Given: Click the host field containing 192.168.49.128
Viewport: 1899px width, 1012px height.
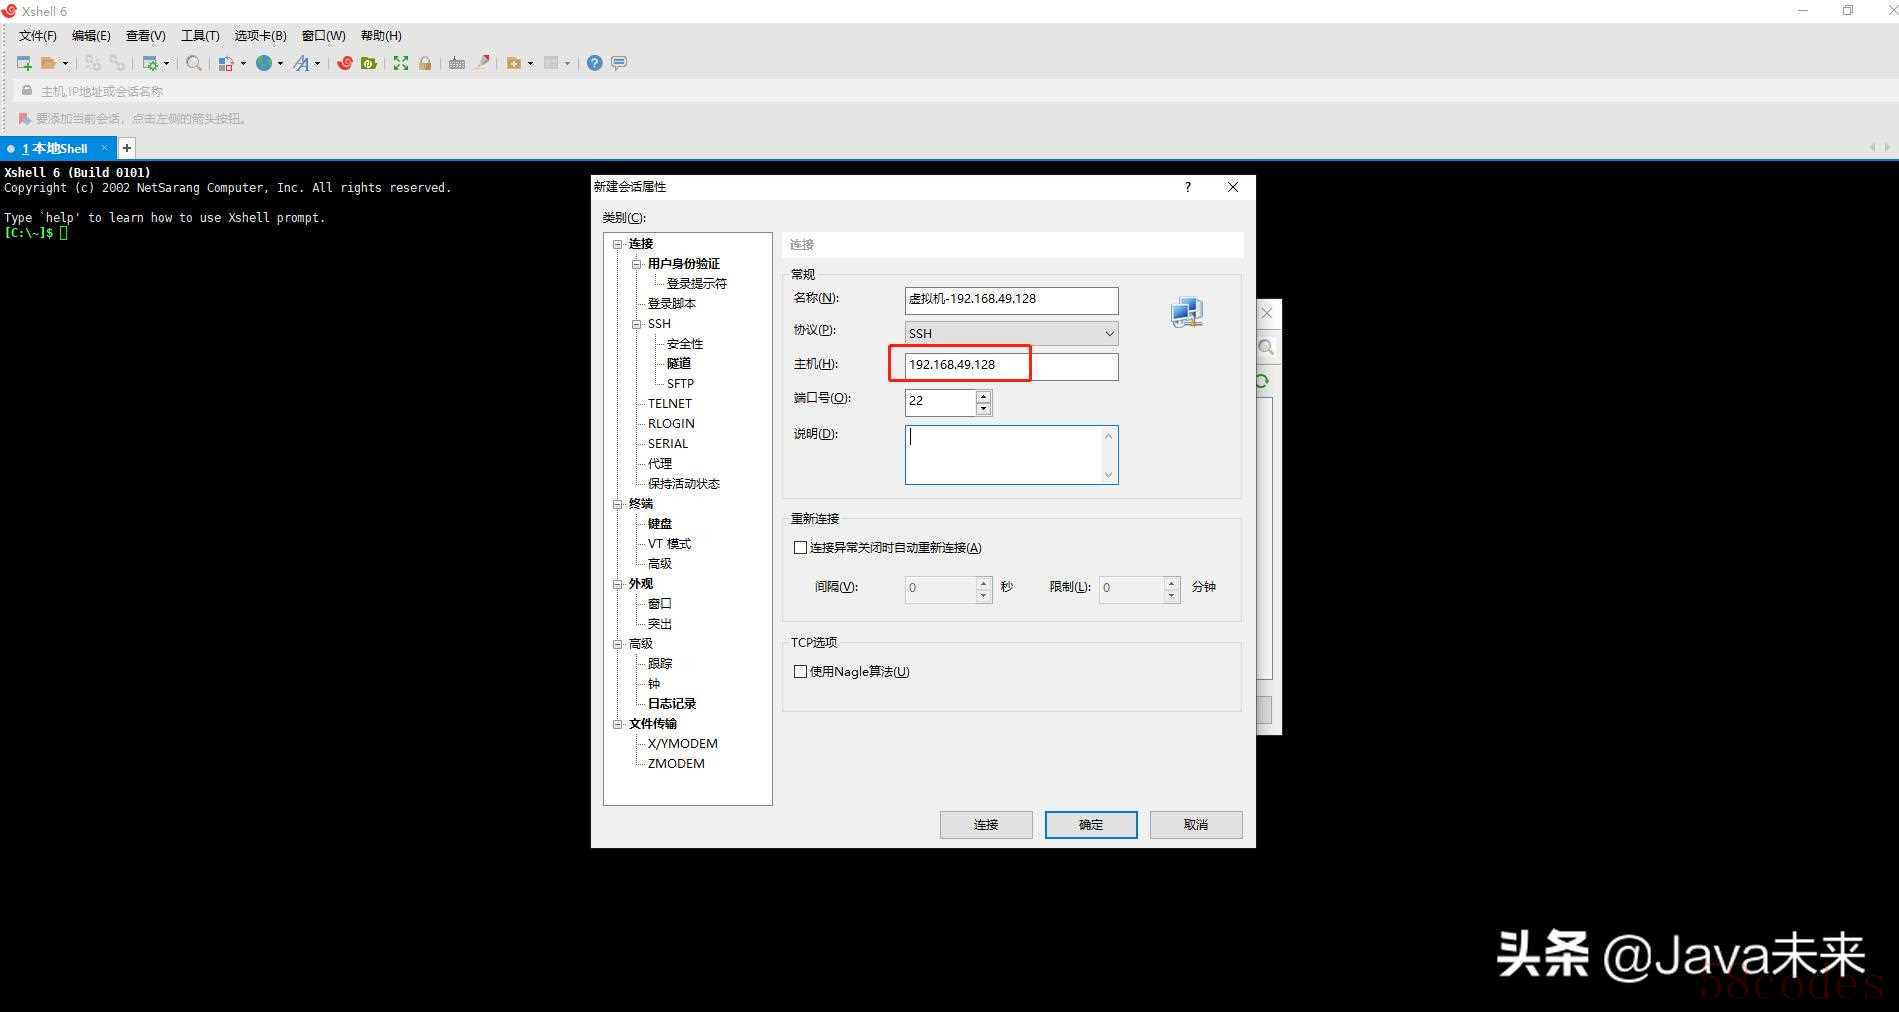Looking at the screenshot, I should pyautogui.click(x=1010, y=366).
